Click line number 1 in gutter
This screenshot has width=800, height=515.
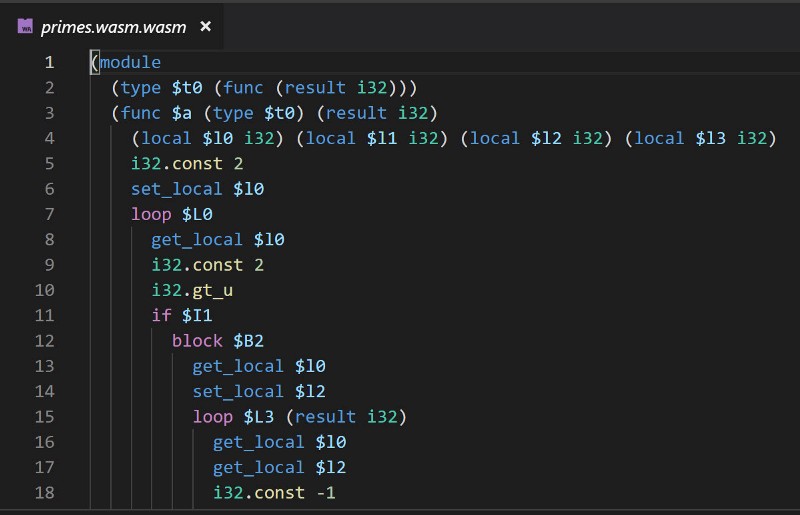[49, 62]
